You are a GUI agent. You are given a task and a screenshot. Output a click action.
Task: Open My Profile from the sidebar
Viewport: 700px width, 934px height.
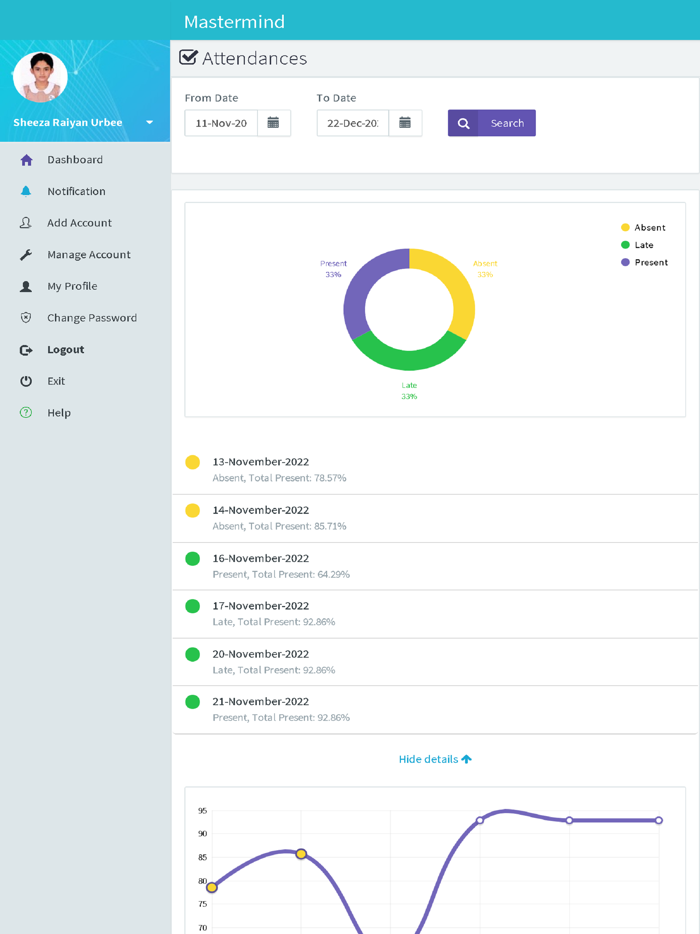[72, 286]
